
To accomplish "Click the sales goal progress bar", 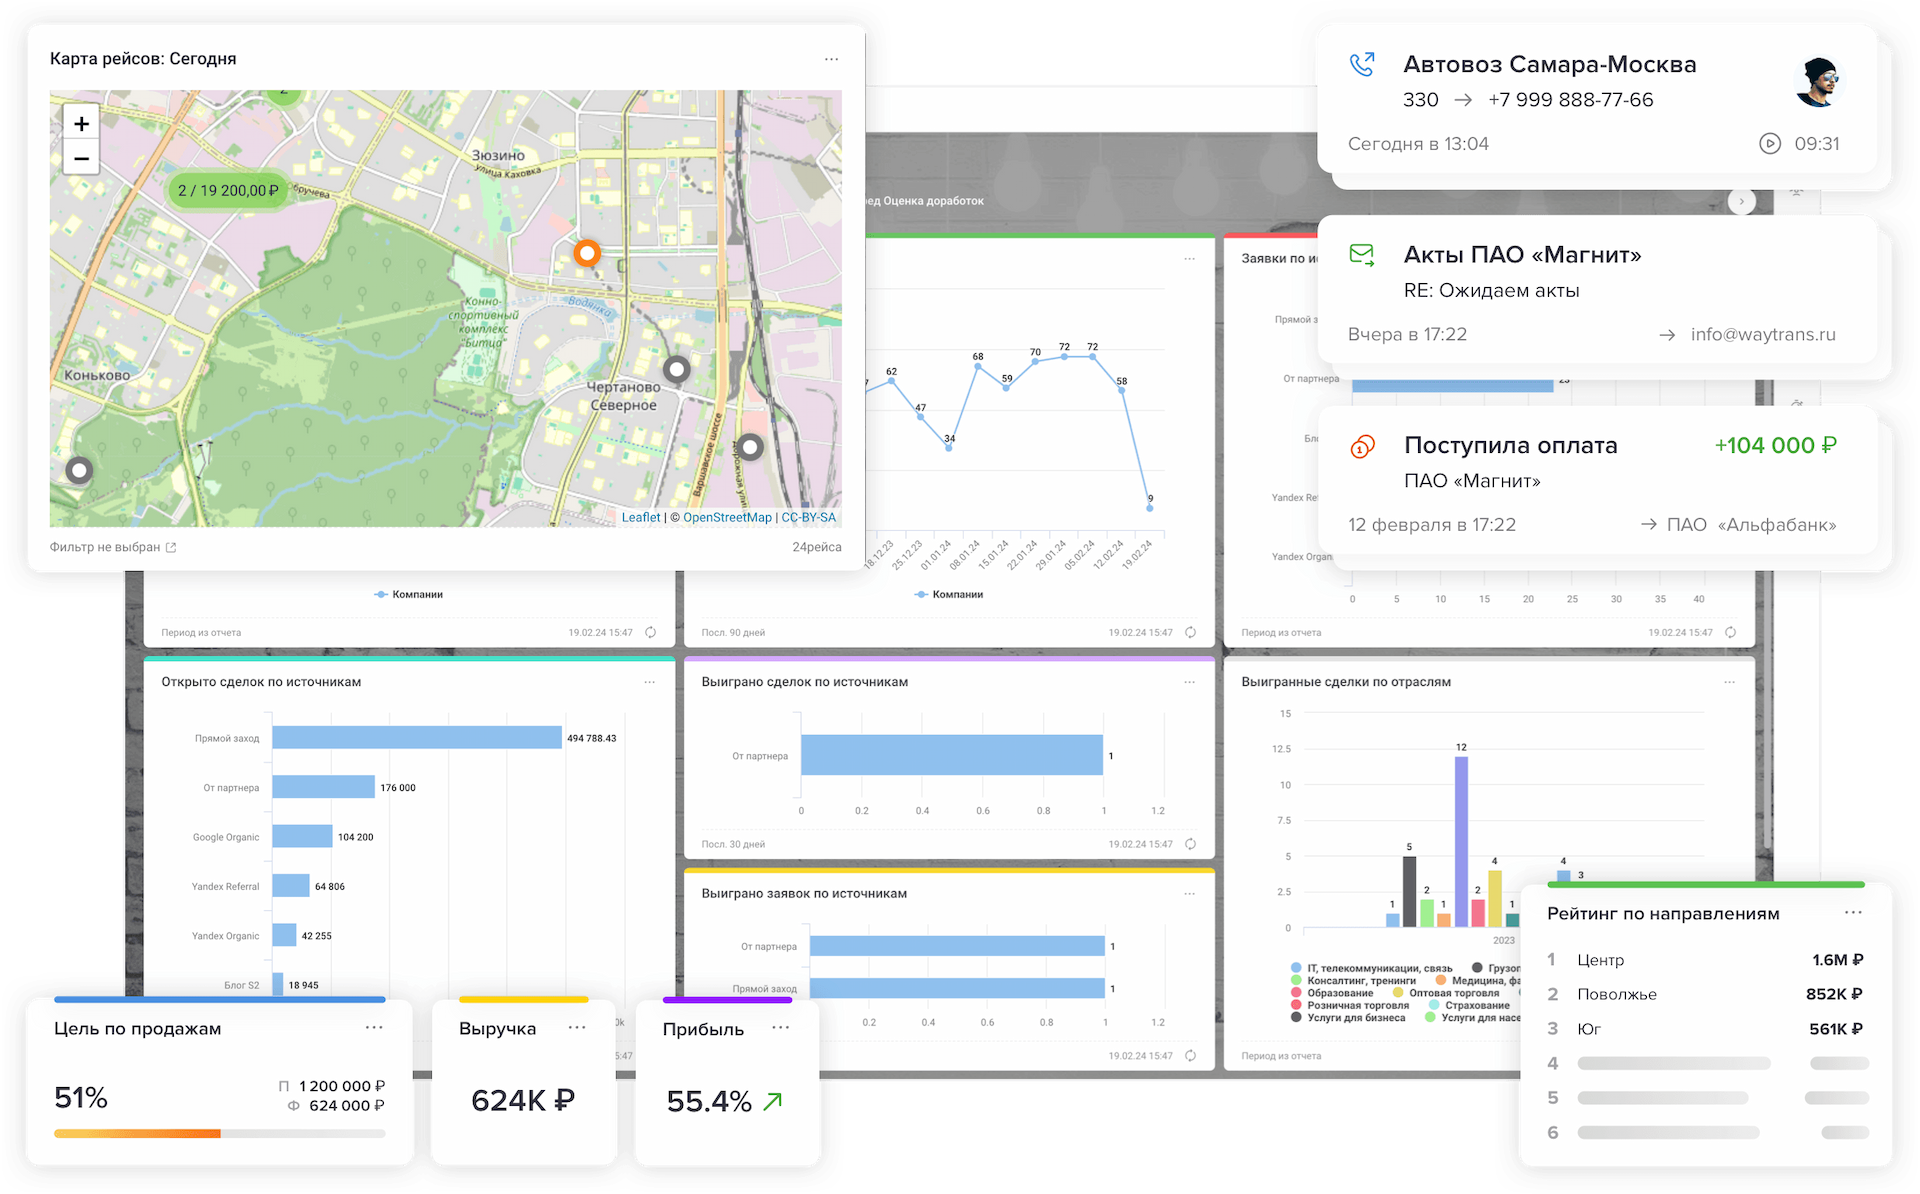I will (x=220, y=1133).
